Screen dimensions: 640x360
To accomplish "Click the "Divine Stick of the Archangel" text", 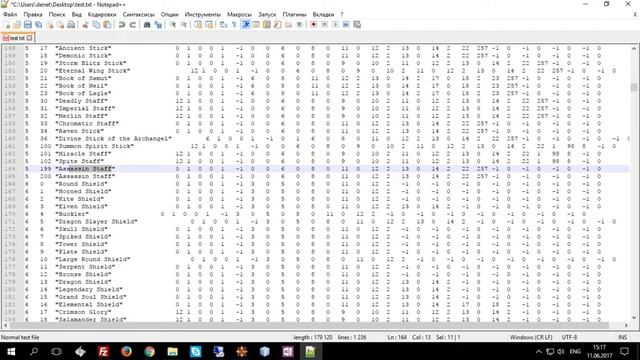I will tap(113, 139).
